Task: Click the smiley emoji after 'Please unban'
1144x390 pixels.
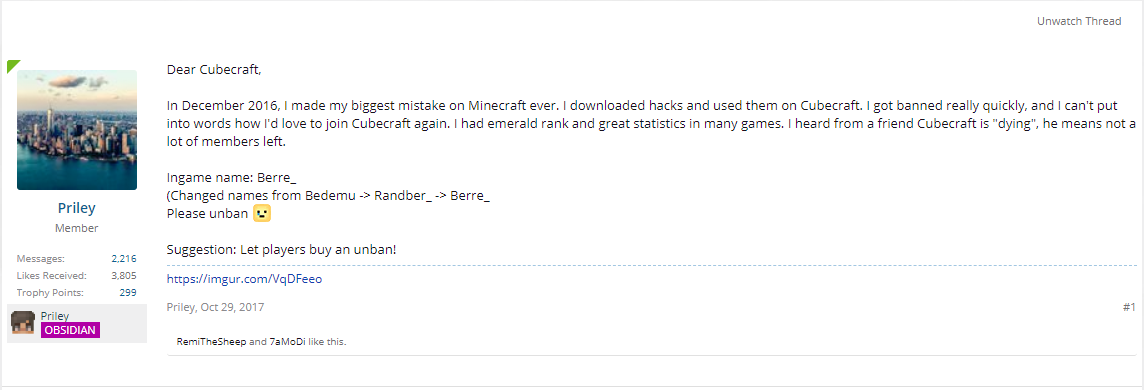Action: pyautogui.click(x=262, y=214)
